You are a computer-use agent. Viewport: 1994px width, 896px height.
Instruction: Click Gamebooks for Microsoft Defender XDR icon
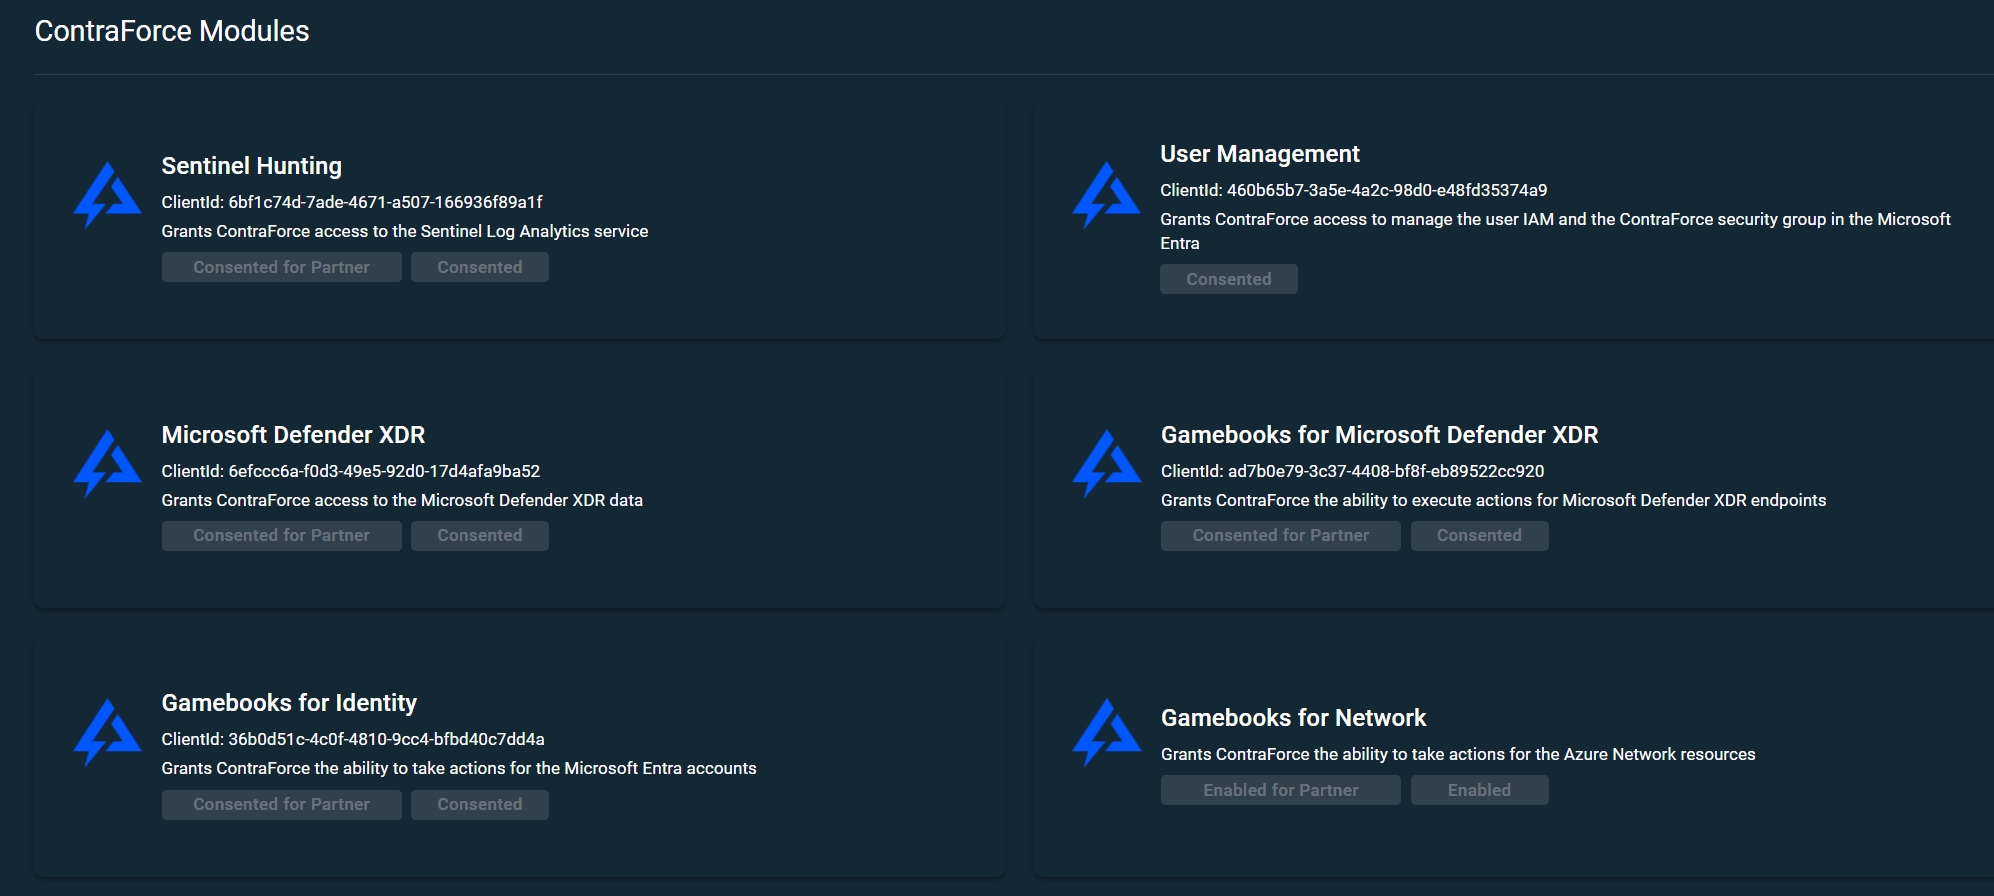pos(1106,463)
